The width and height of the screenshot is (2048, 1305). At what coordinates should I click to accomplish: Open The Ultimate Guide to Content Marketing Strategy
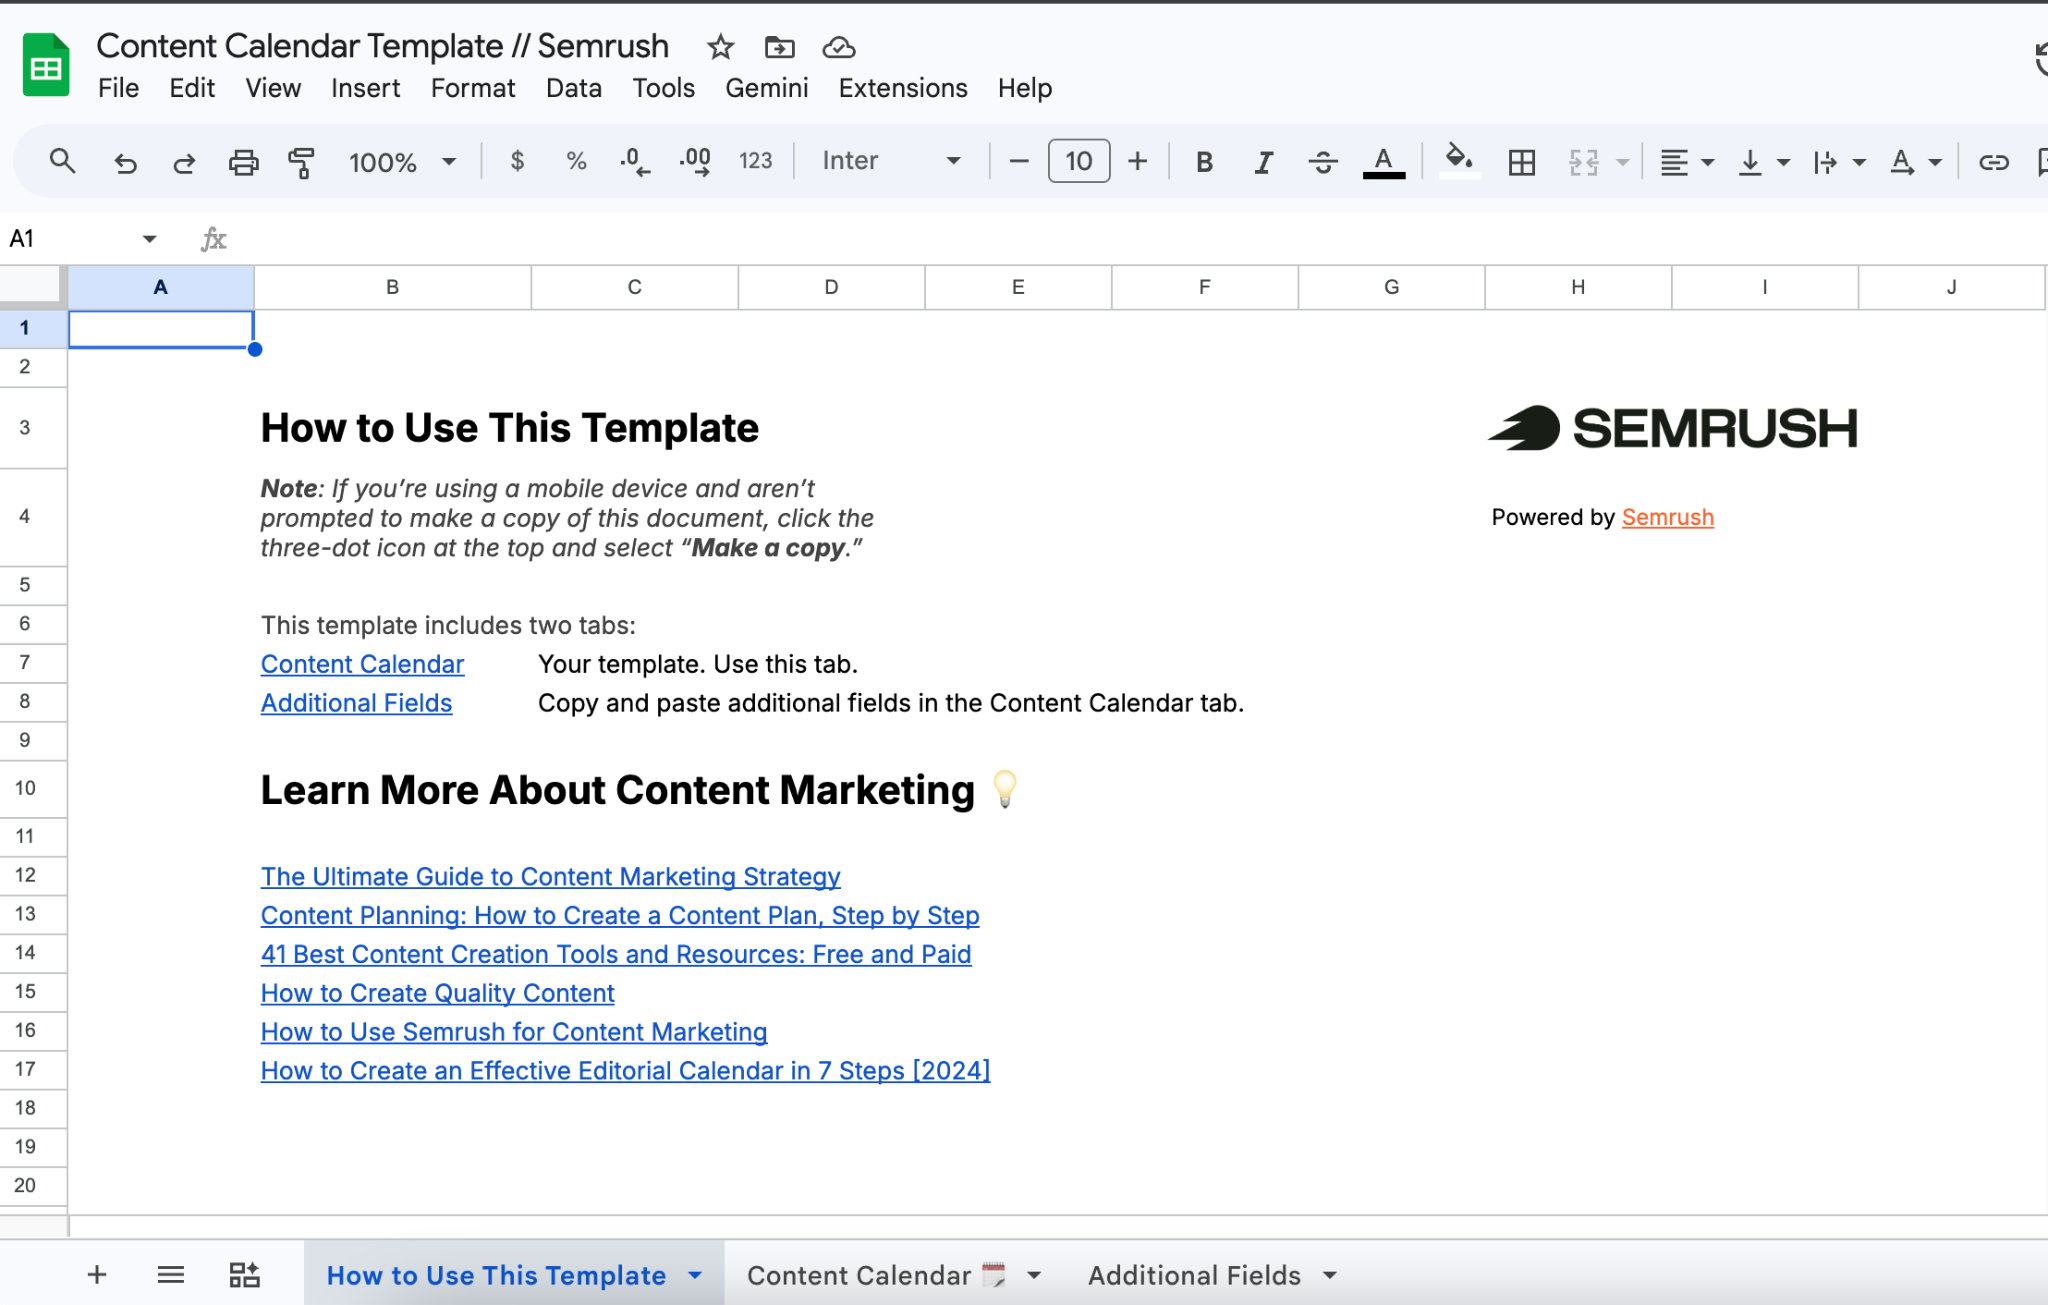tap(550, 876)
